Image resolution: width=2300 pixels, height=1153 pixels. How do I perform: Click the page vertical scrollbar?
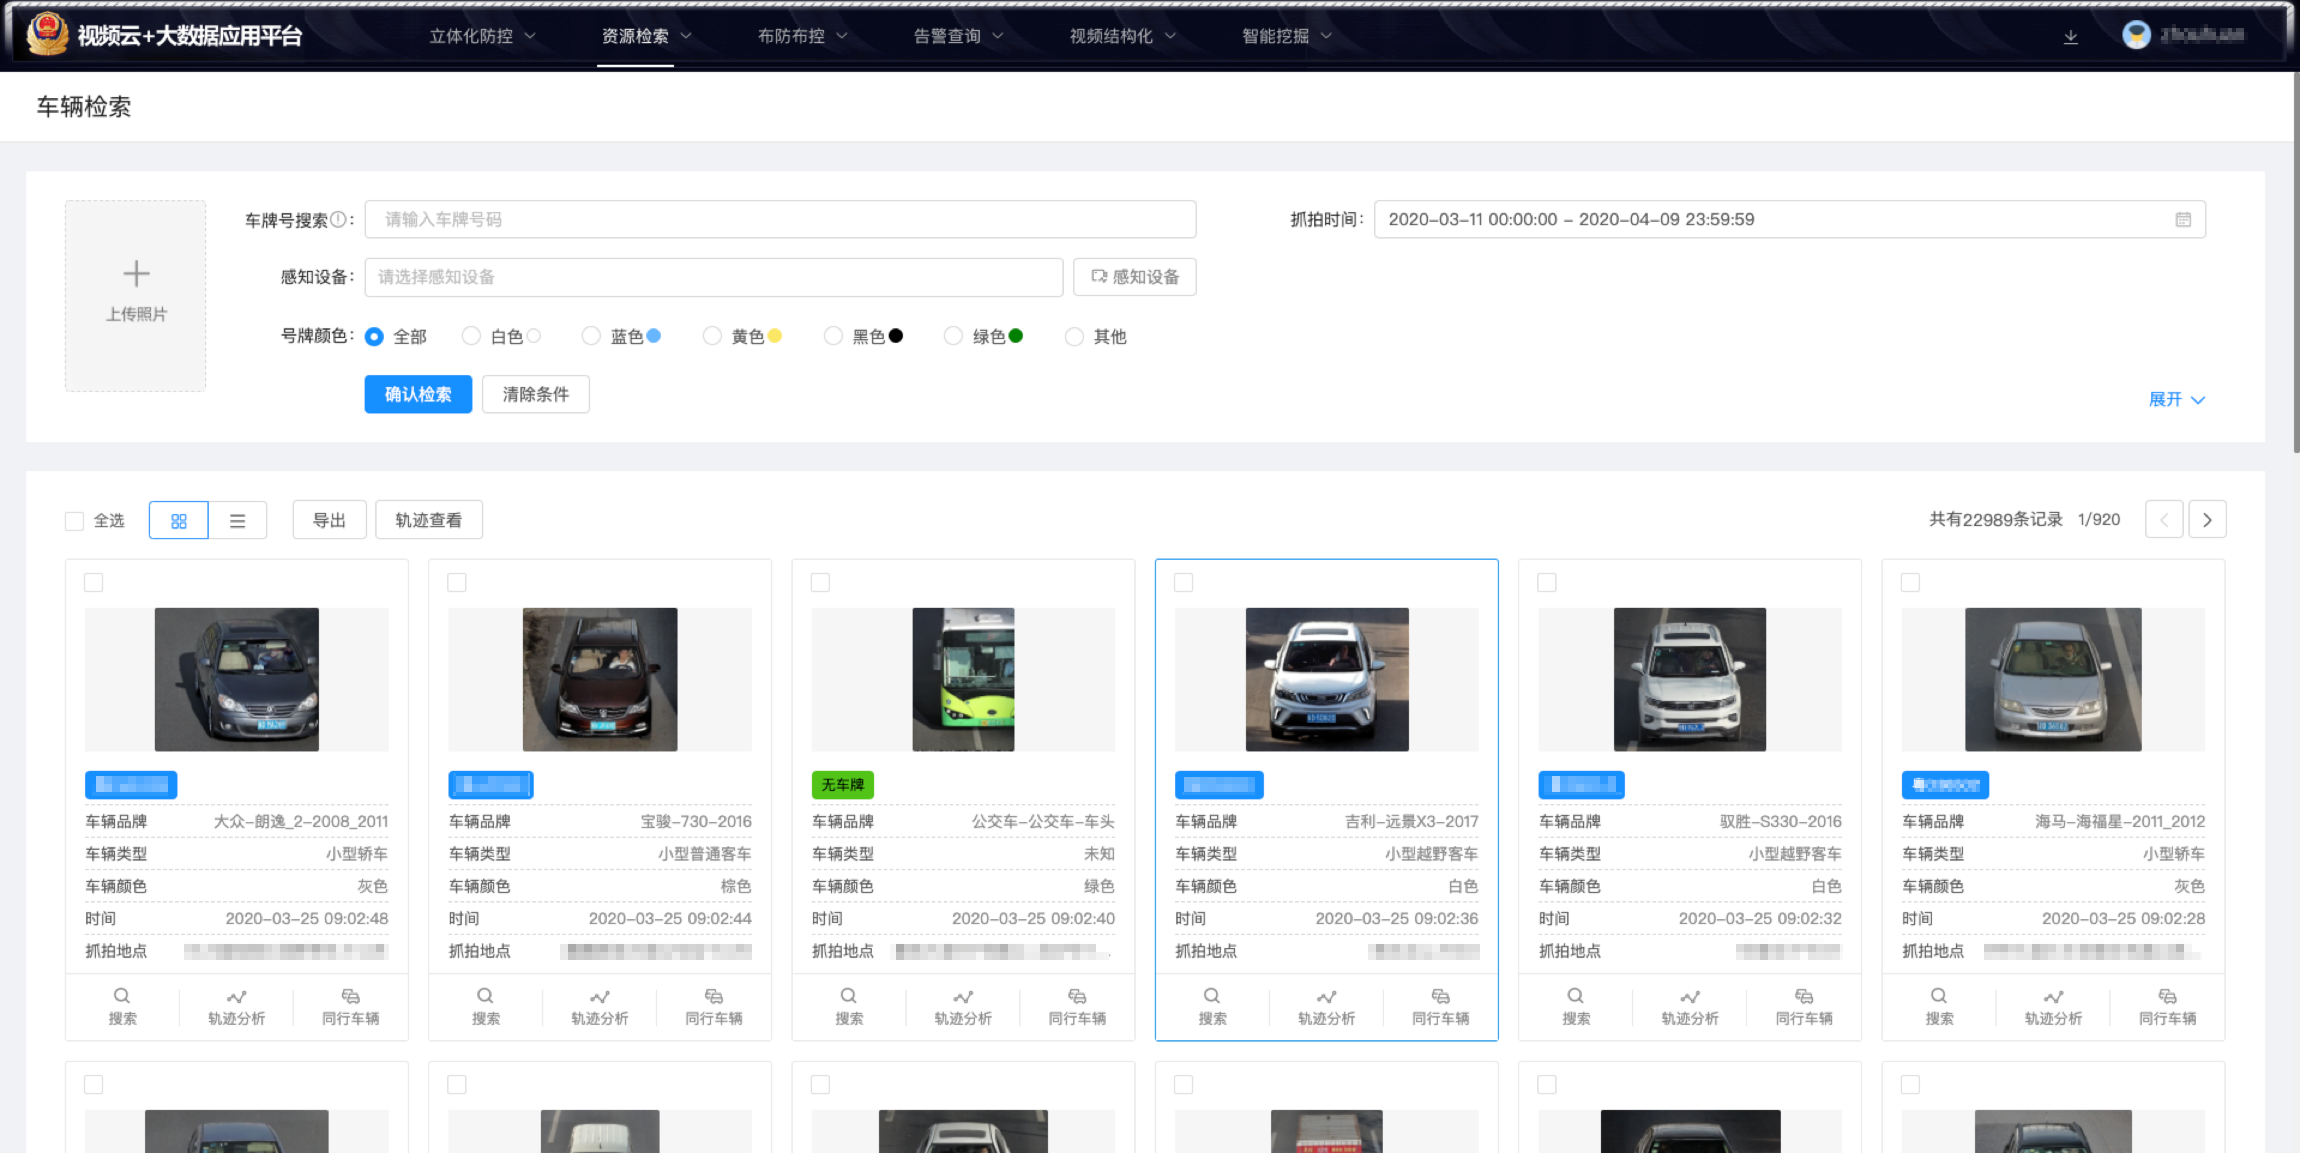tap(2295, 262)
